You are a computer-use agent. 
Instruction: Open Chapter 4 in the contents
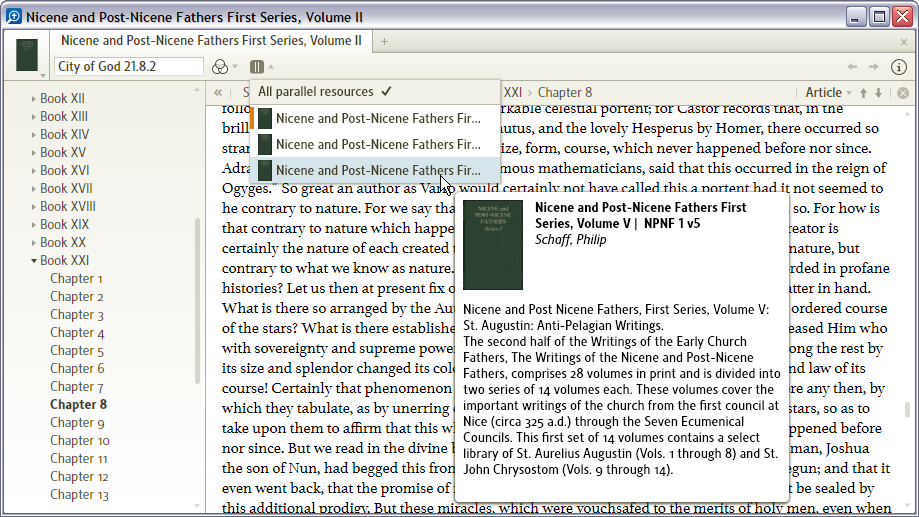click(77, 333)
